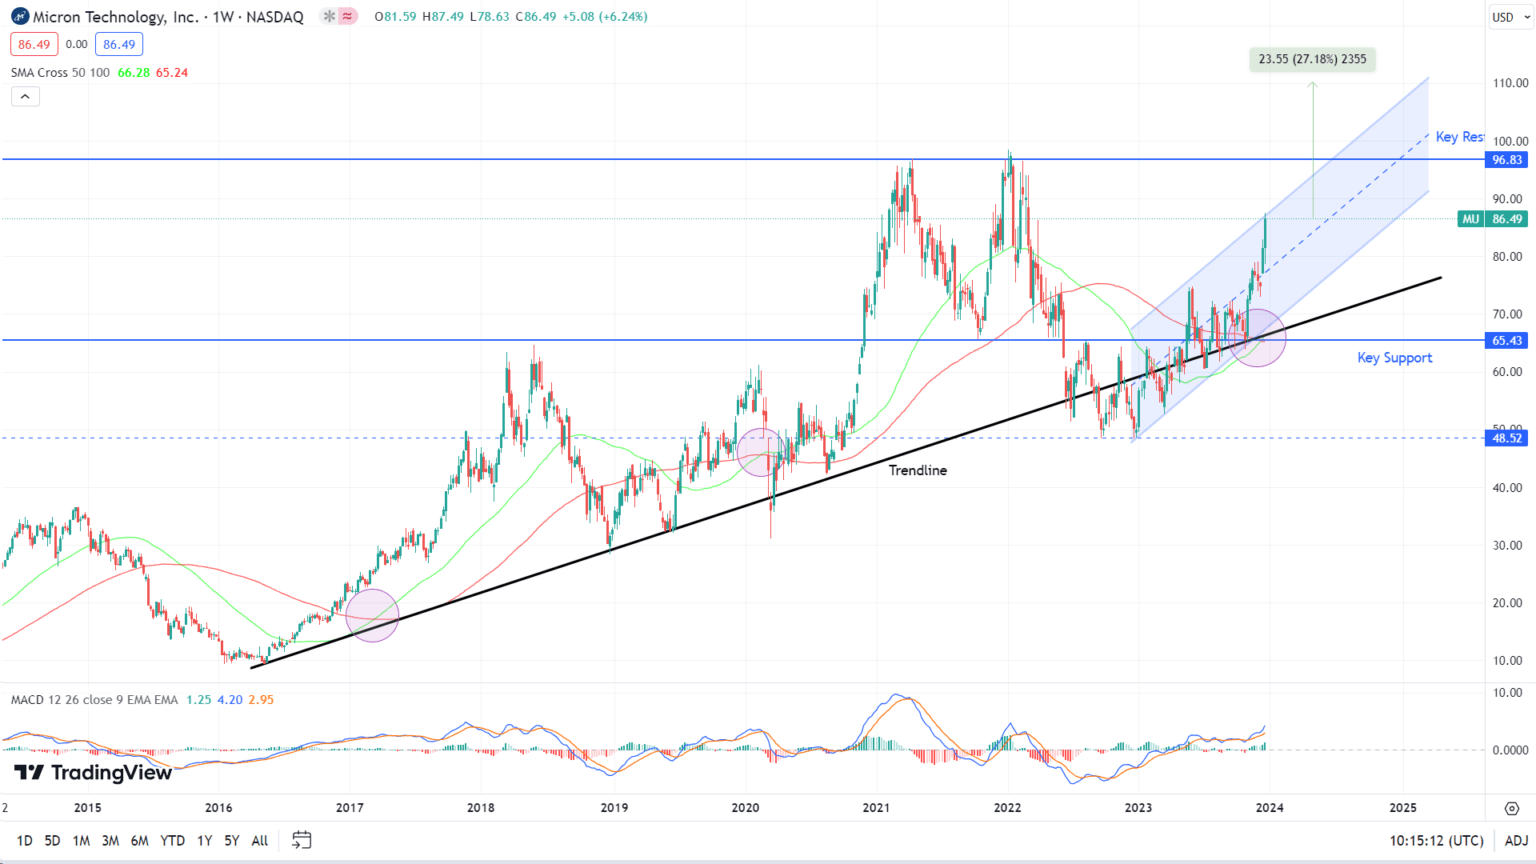The width and height of the screenshot is (1536, 864).
Task: Select the 1D time range
Action: coord(24,841)
